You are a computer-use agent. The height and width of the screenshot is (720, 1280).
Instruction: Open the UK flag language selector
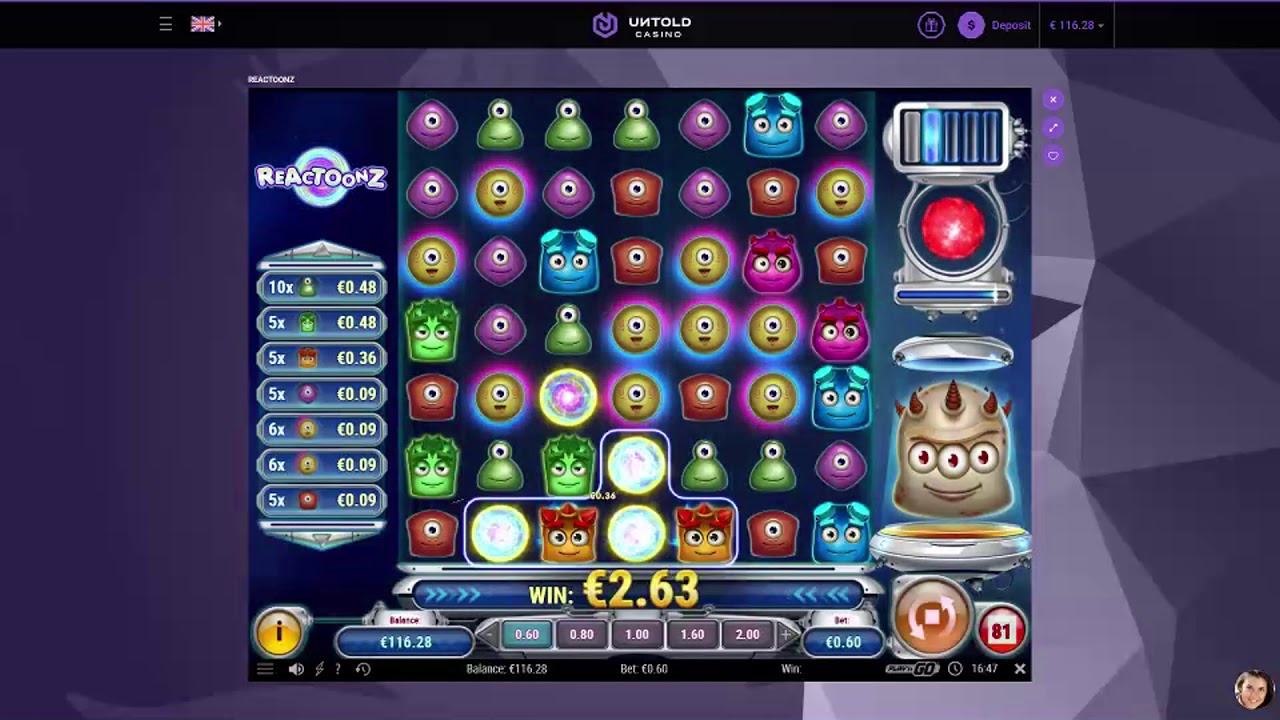point(206,24)
